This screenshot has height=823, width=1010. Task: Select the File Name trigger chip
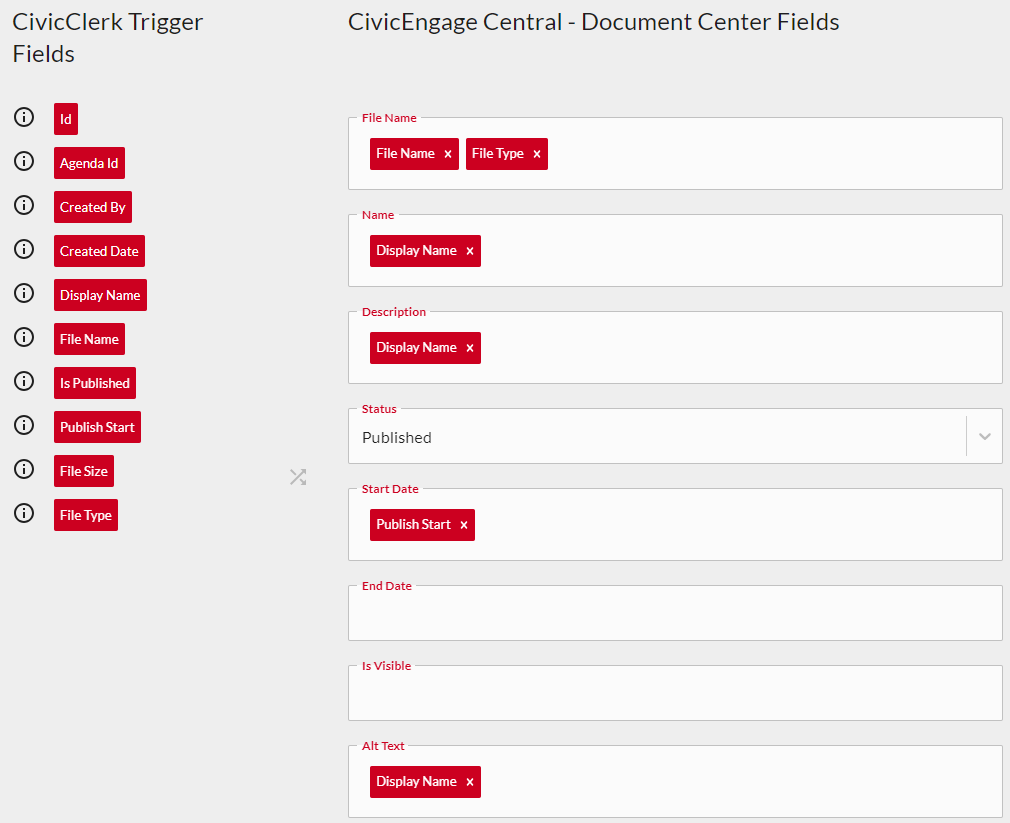(89, 339)
